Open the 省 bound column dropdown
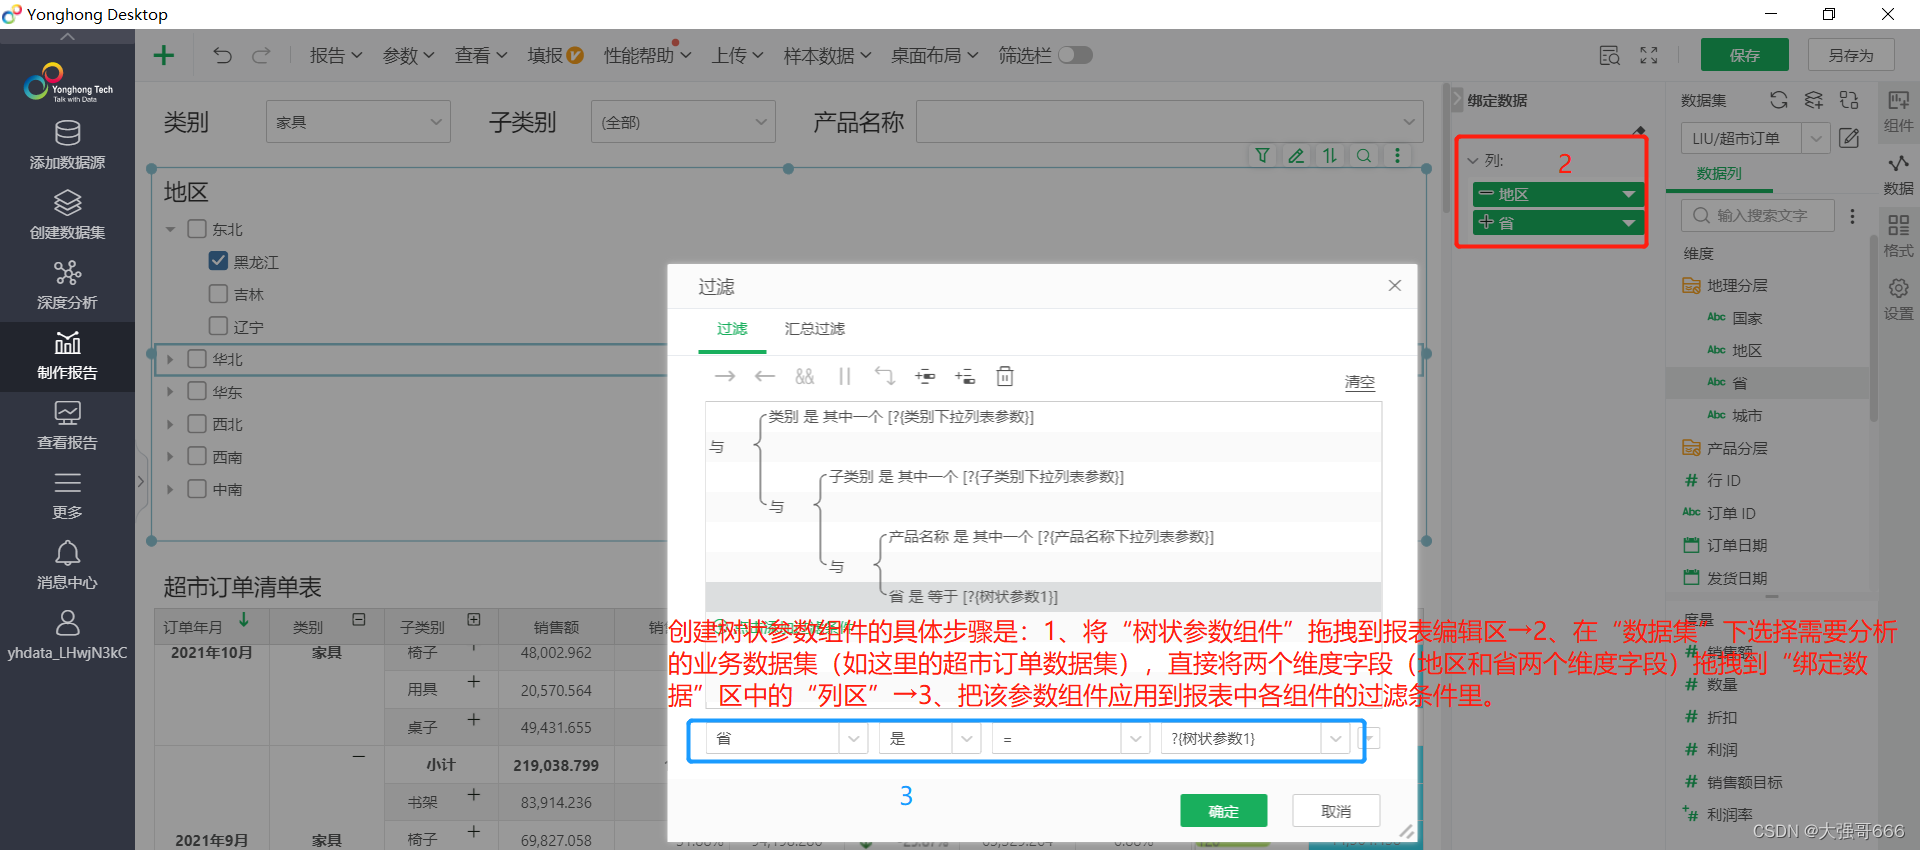 pyautogui.click(x=1628, y=223)
